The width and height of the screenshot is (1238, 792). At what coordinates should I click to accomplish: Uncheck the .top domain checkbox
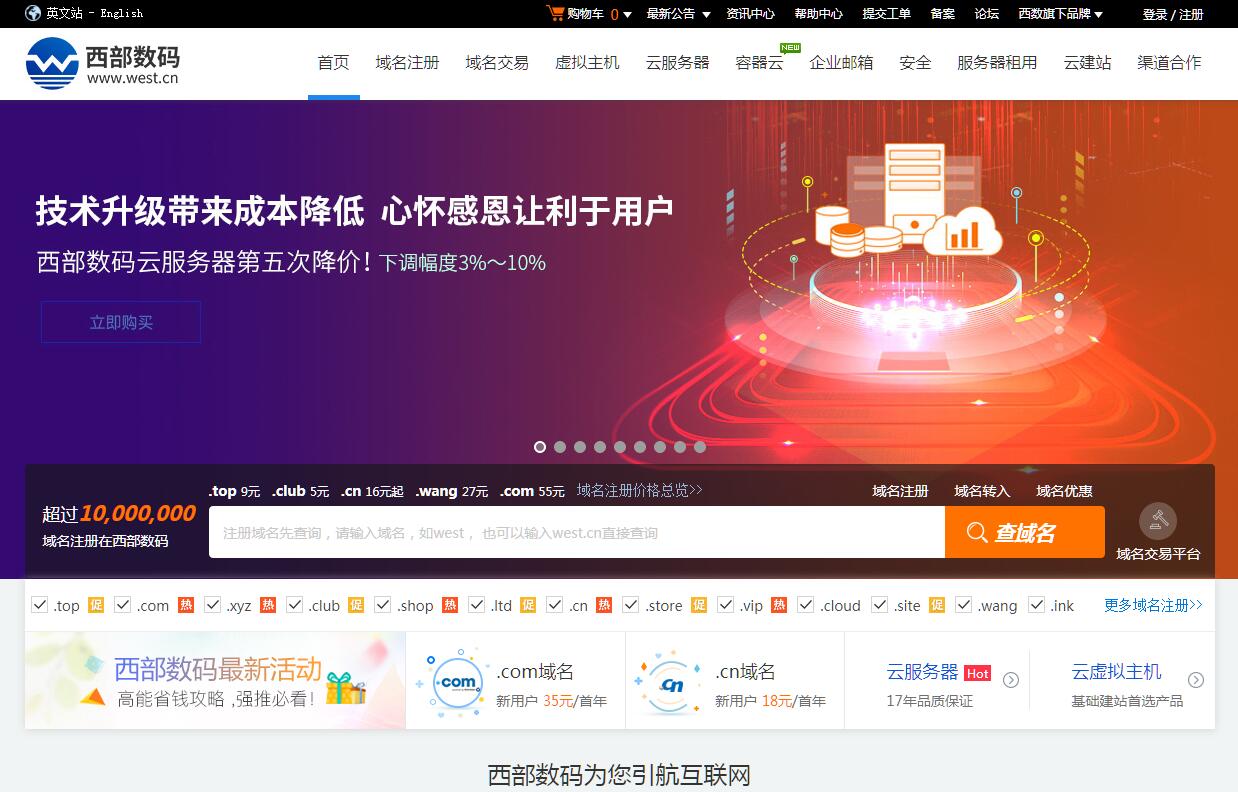click(40, 605)
